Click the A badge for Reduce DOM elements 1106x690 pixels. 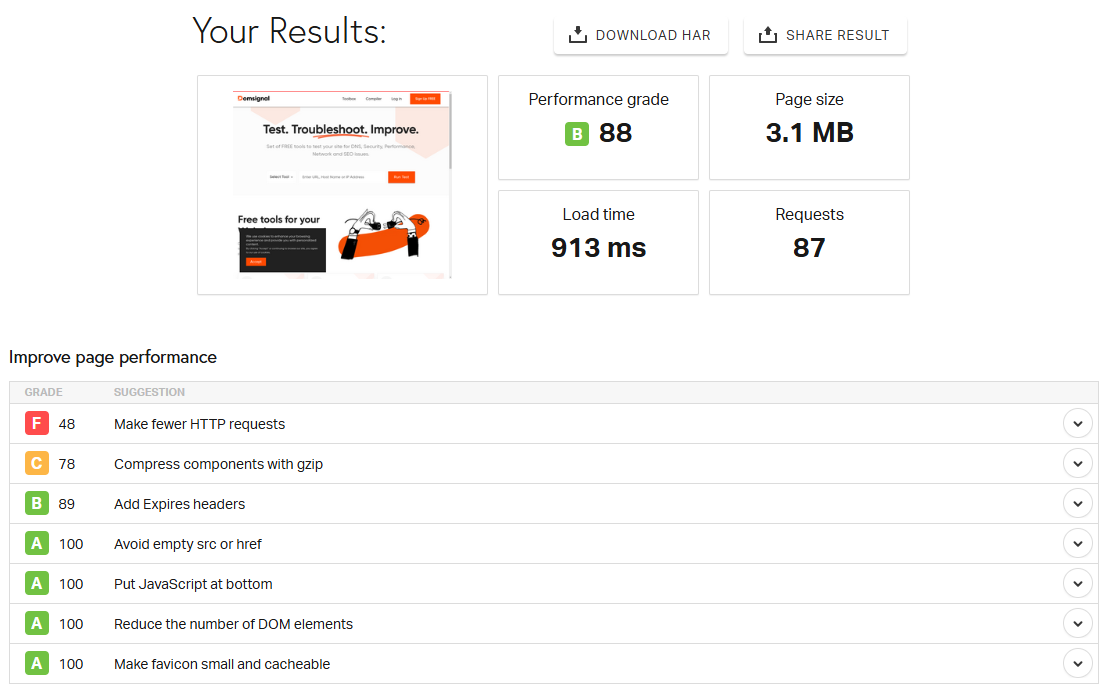coord(37,624)
